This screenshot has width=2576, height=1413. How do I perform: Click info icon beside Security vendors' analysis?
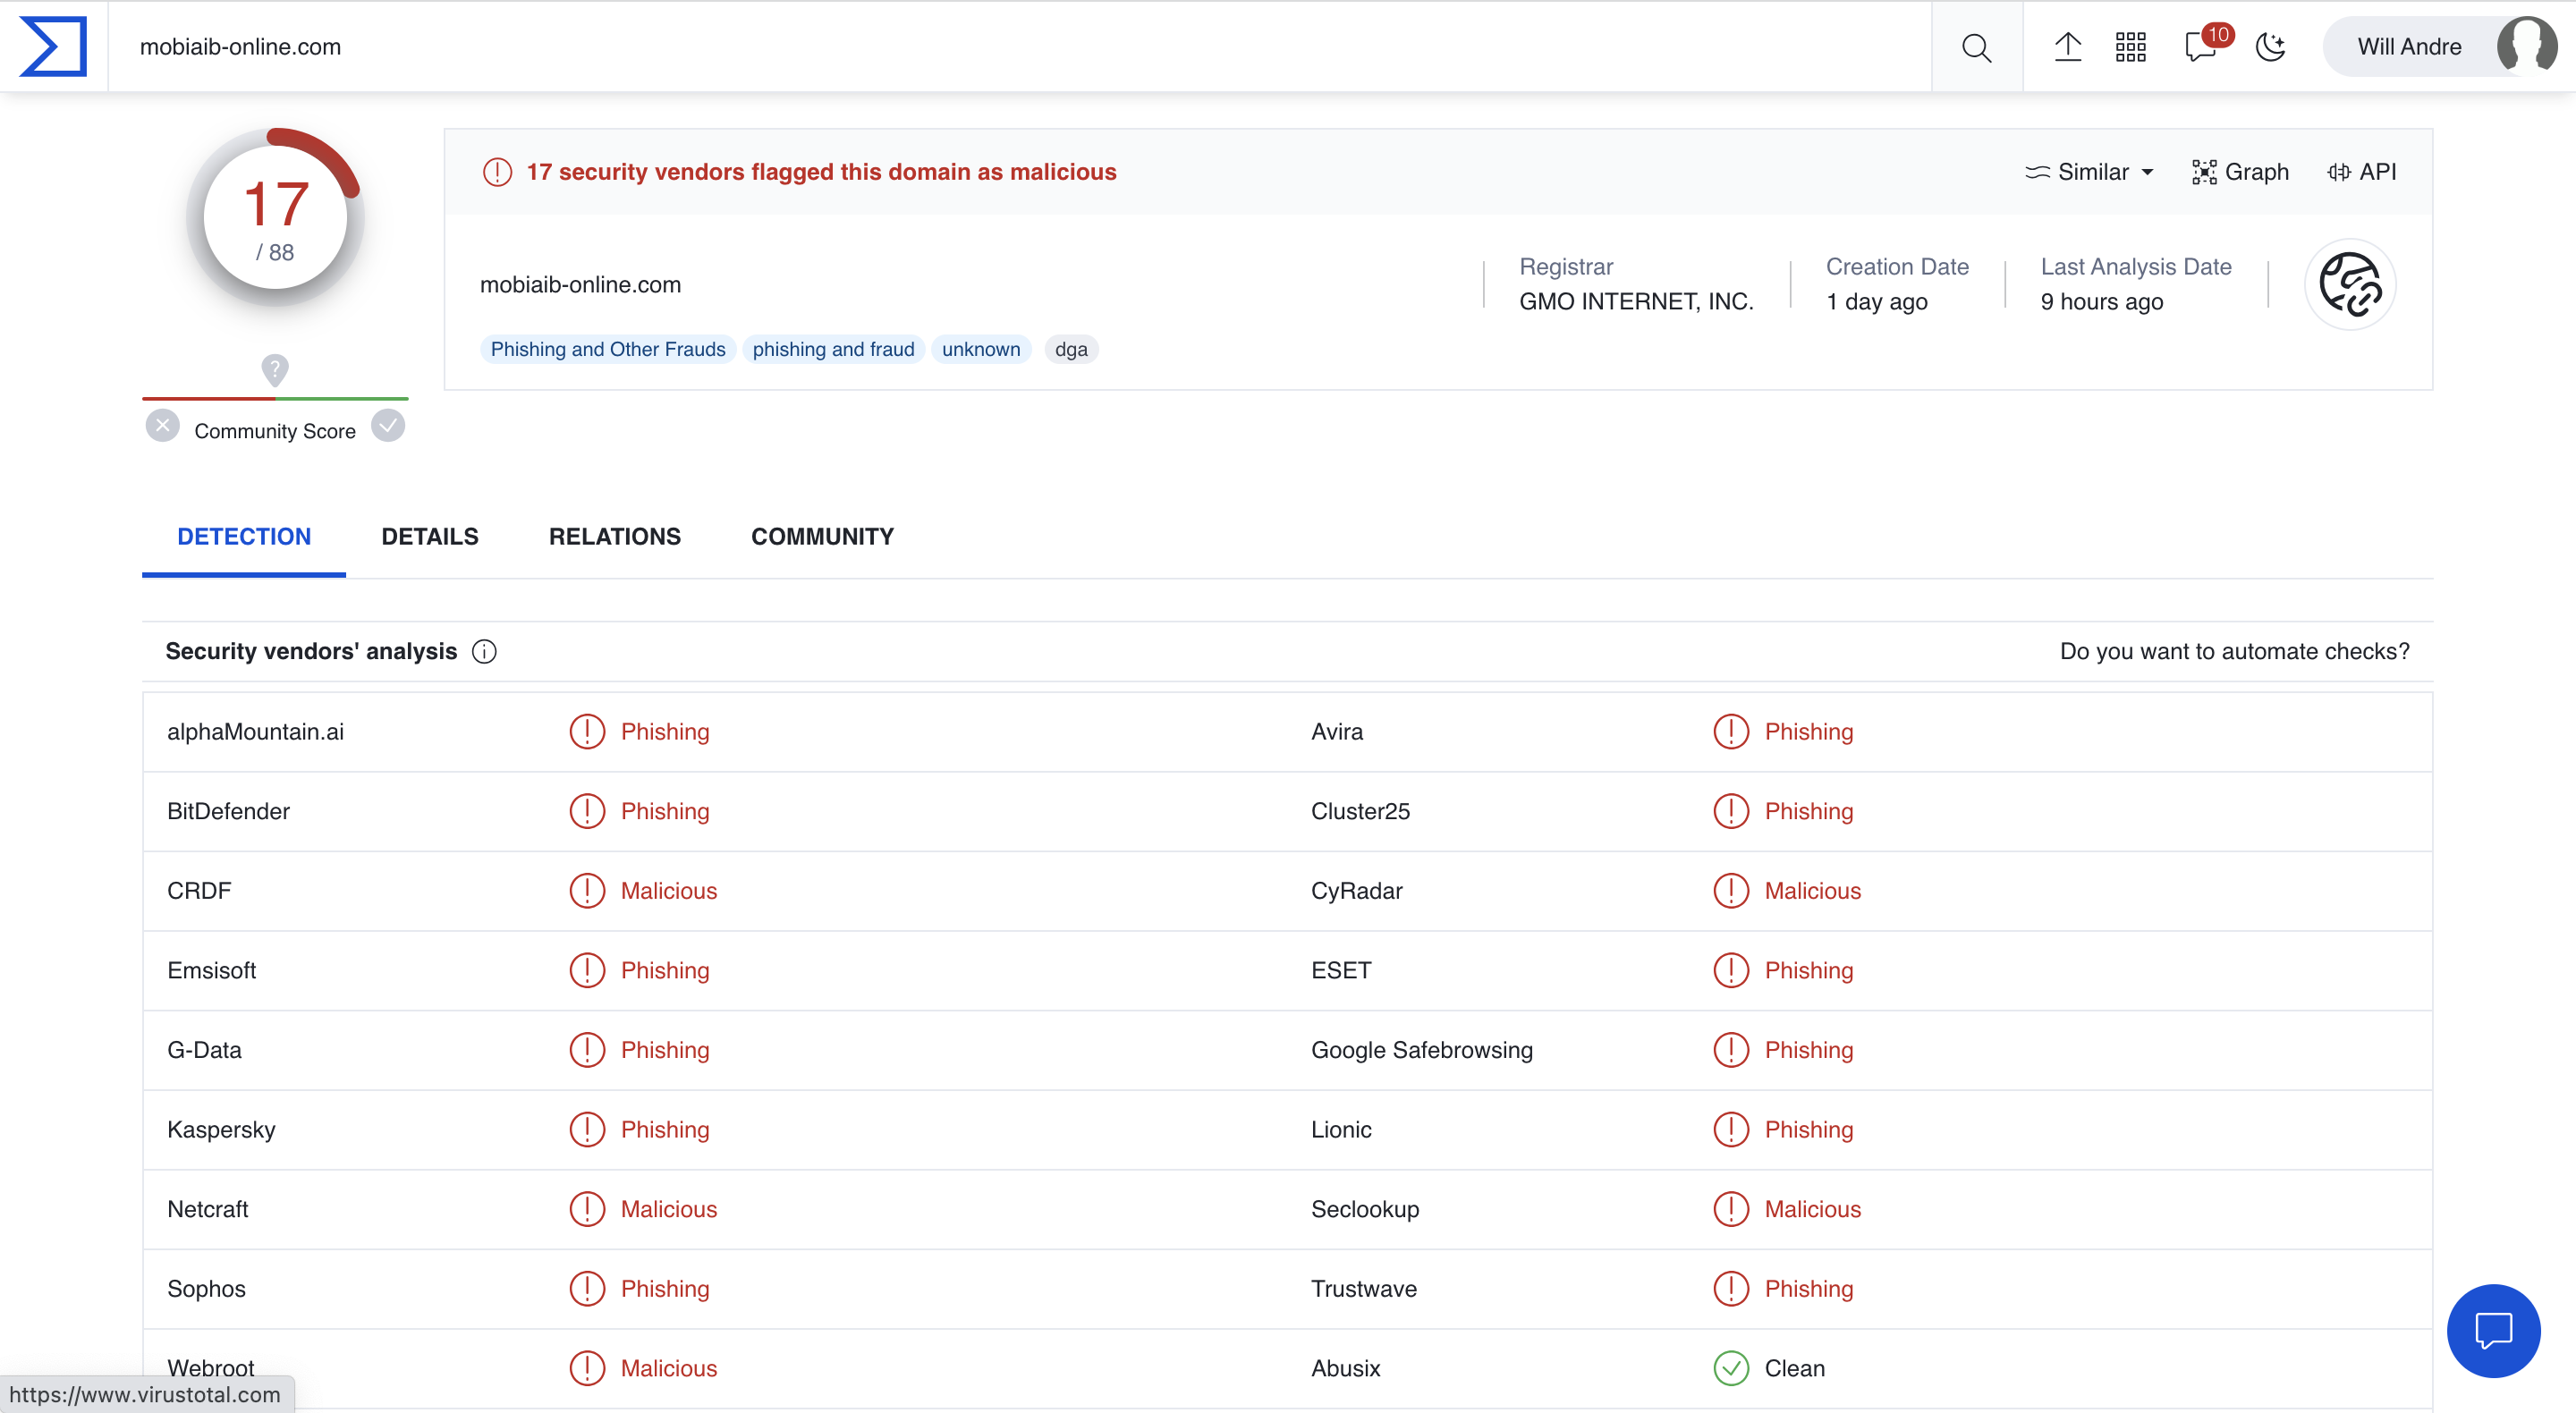click(484, 652)
